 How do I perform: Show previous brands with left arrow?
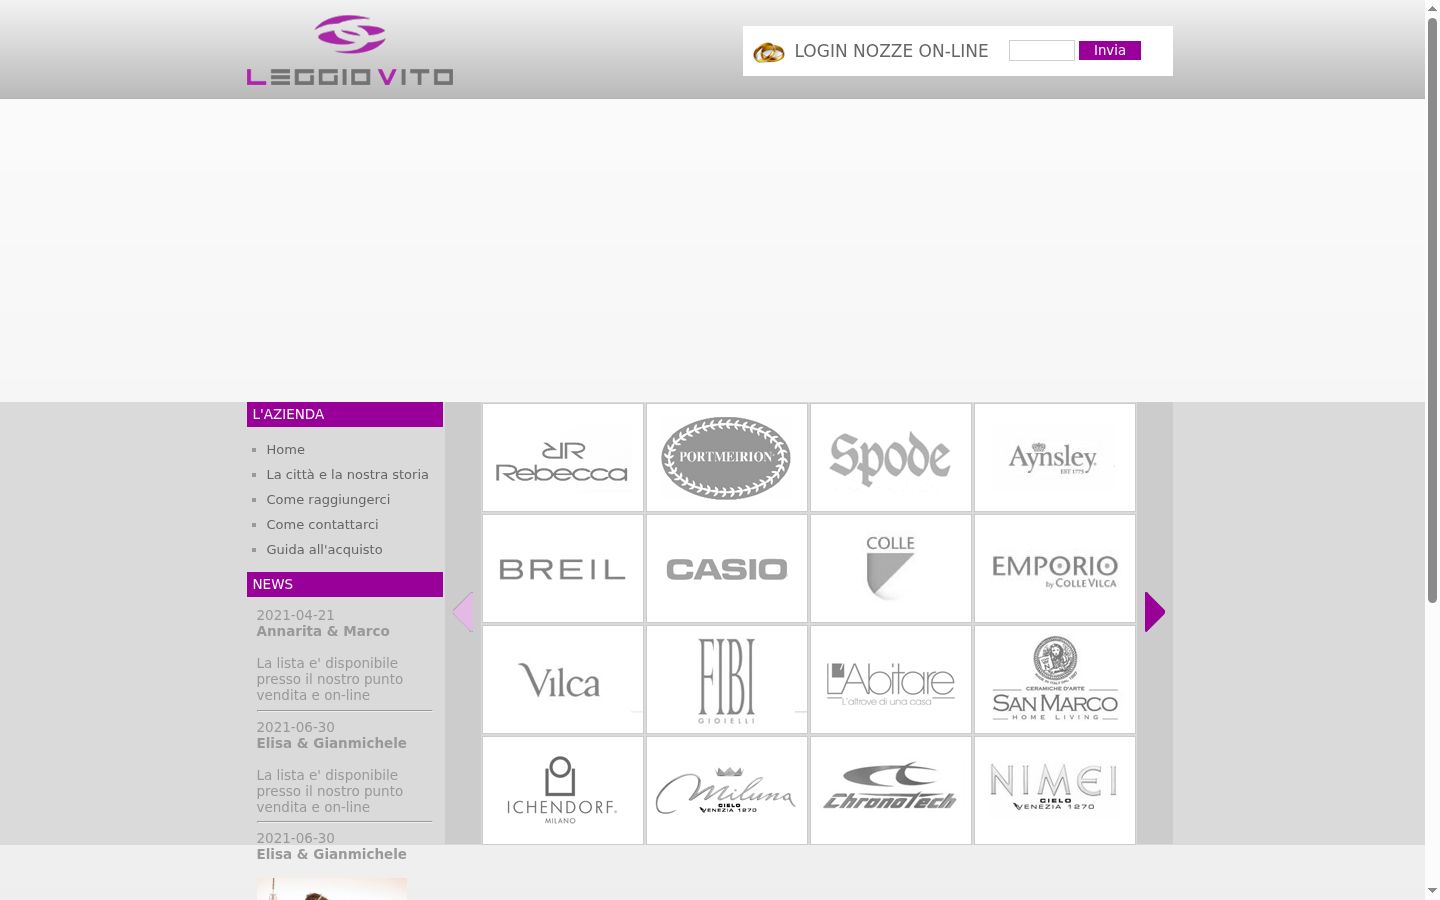click(x=463, y=612)
